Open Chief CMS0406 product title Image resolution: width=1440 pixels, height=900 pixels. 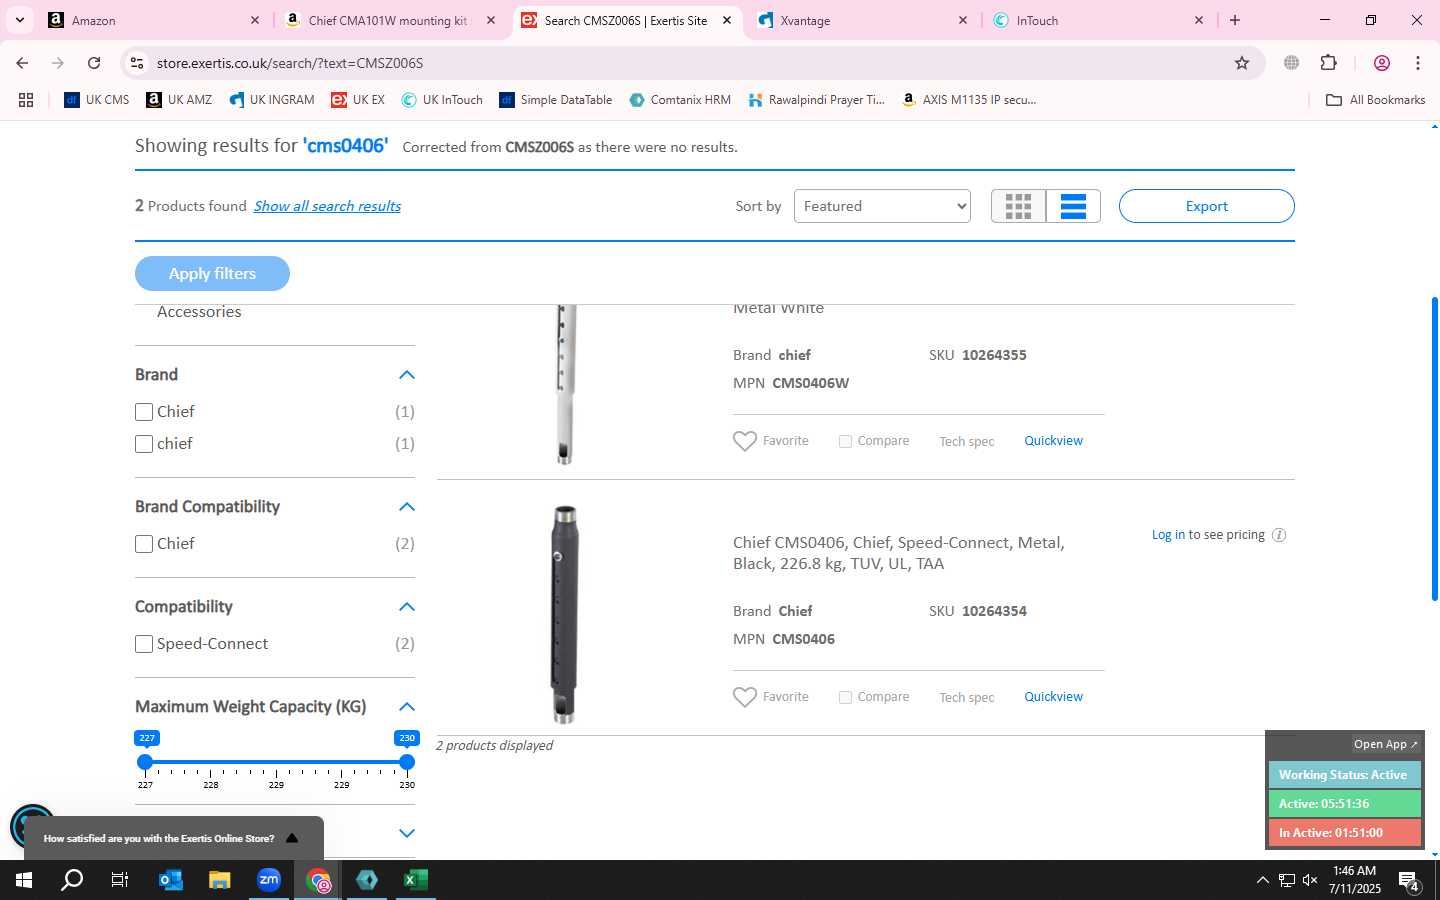[898, 553]
